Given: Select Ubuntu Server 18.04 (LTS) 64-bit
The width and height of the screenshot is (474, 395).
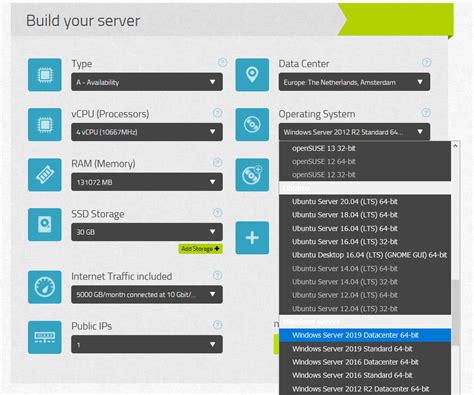Looking at the screenshot, I should [365, 215].
